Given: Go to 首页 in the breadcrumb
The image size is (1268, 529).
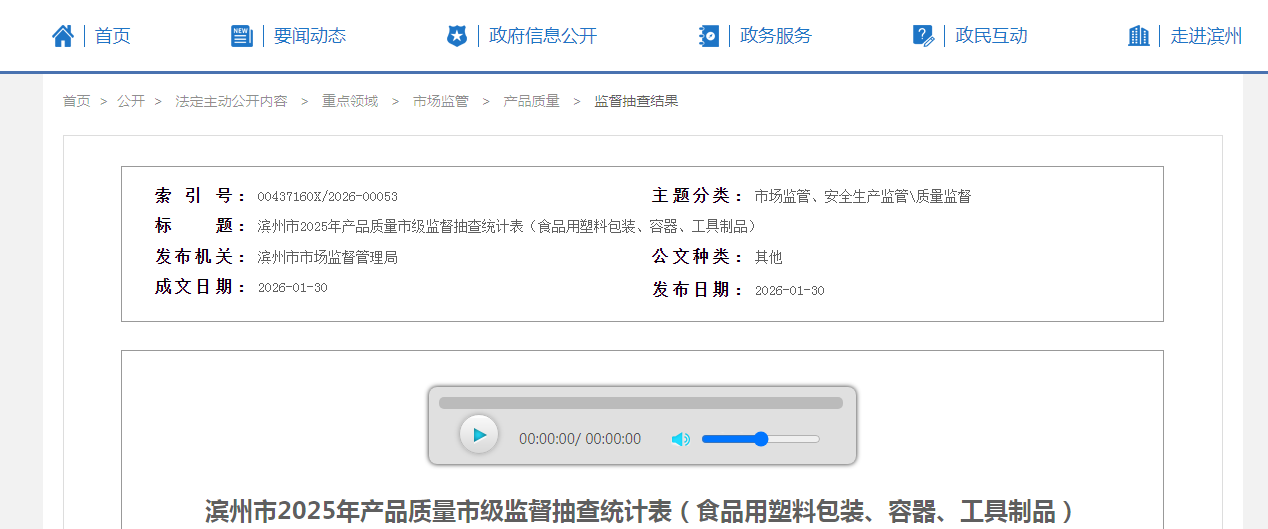Looking at the screenshot, I should (76, 101).
